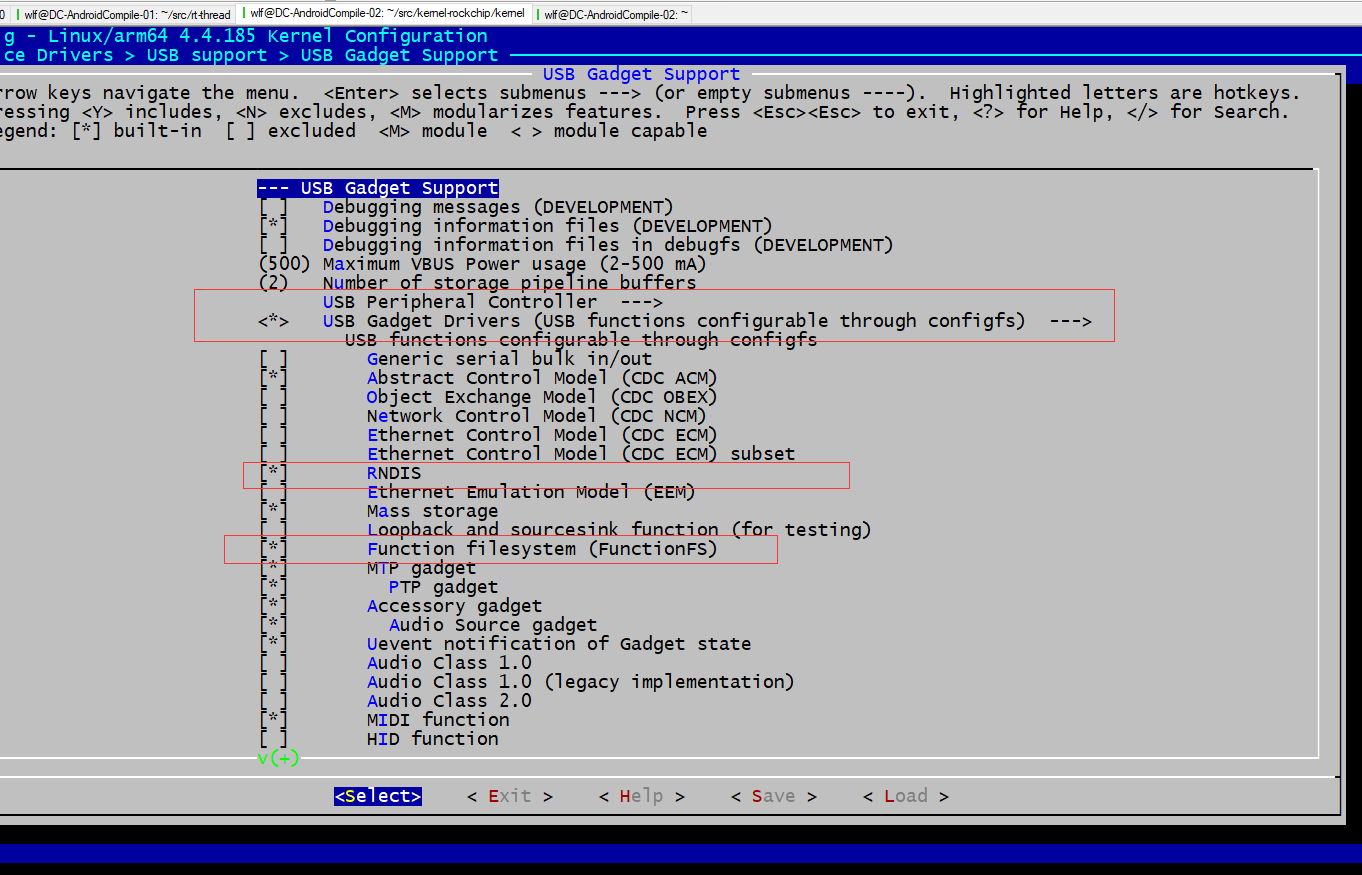Open USB Peripheral Controller submenu
This screenshot has height=875, width=1362.
tap(493, 302)
